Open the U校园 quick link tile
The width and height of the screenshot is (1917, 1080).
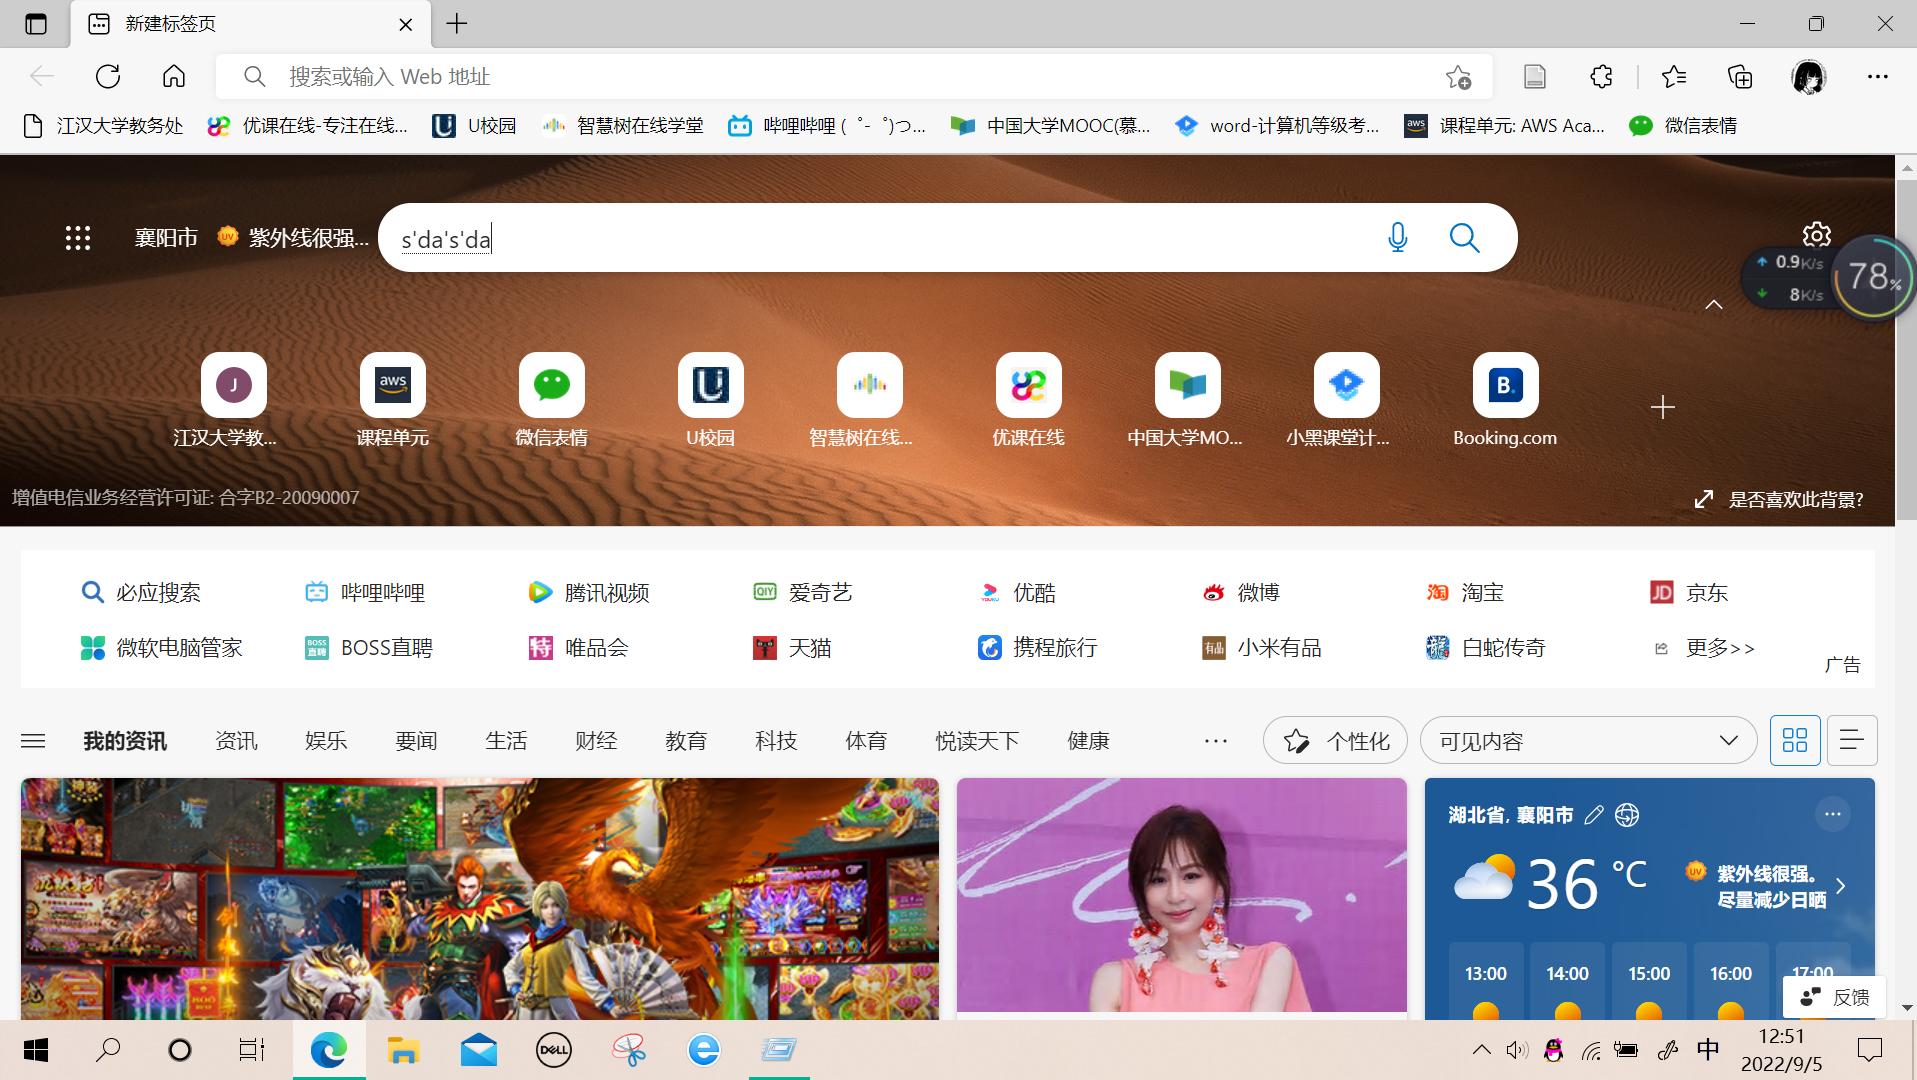click(710, 385)
